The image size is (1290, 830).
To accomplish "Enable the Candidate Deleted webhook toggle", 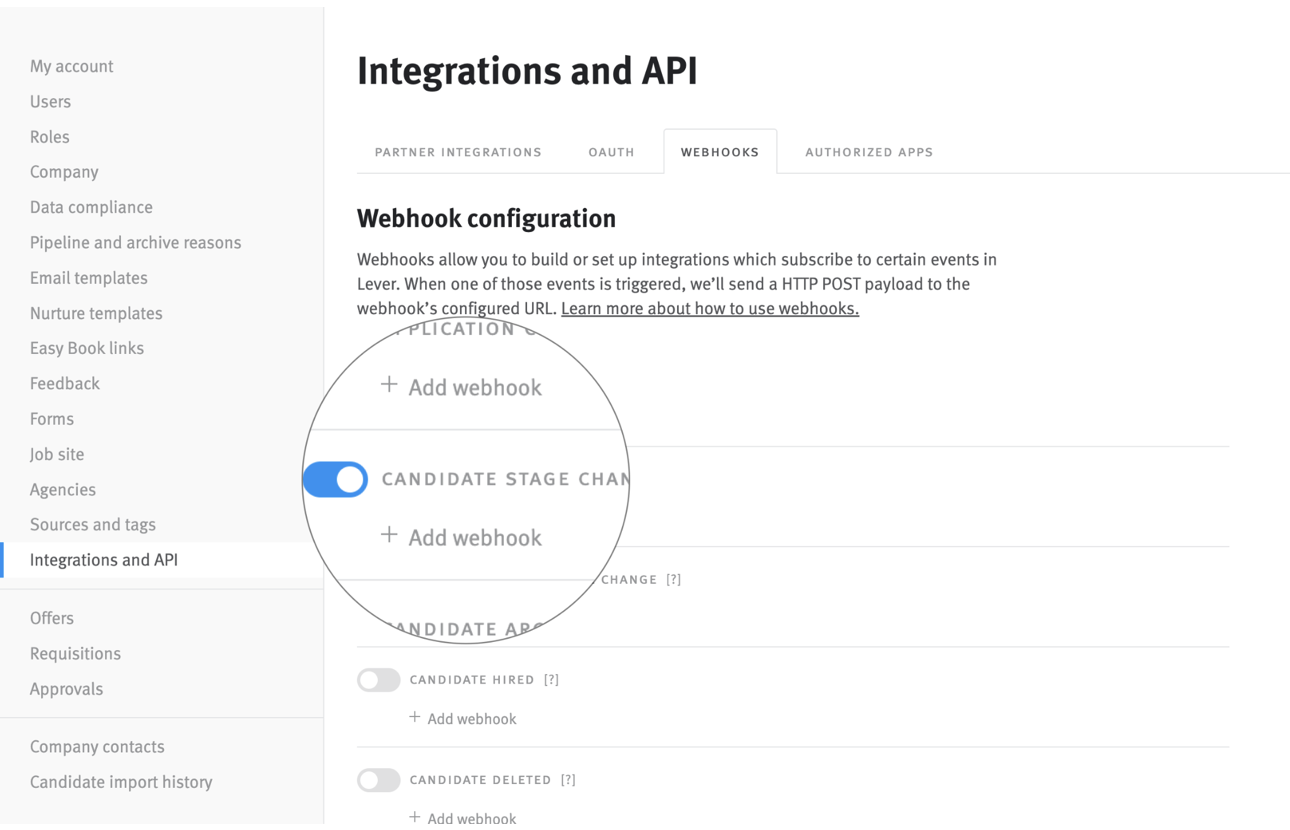I will point(379,780).
